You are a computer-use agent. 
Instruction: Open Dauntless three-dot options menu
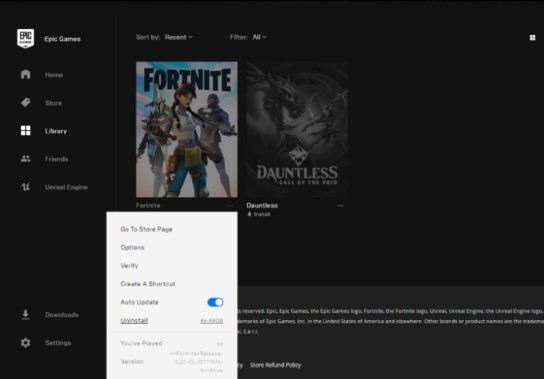[340, 205]
